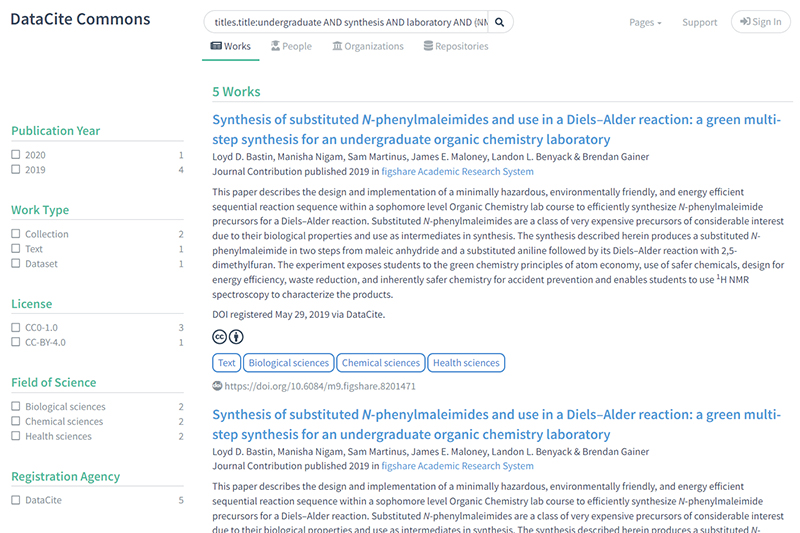Screen dimensions: 800x533
Task: Open the first work title link
Action: [497, 129]
